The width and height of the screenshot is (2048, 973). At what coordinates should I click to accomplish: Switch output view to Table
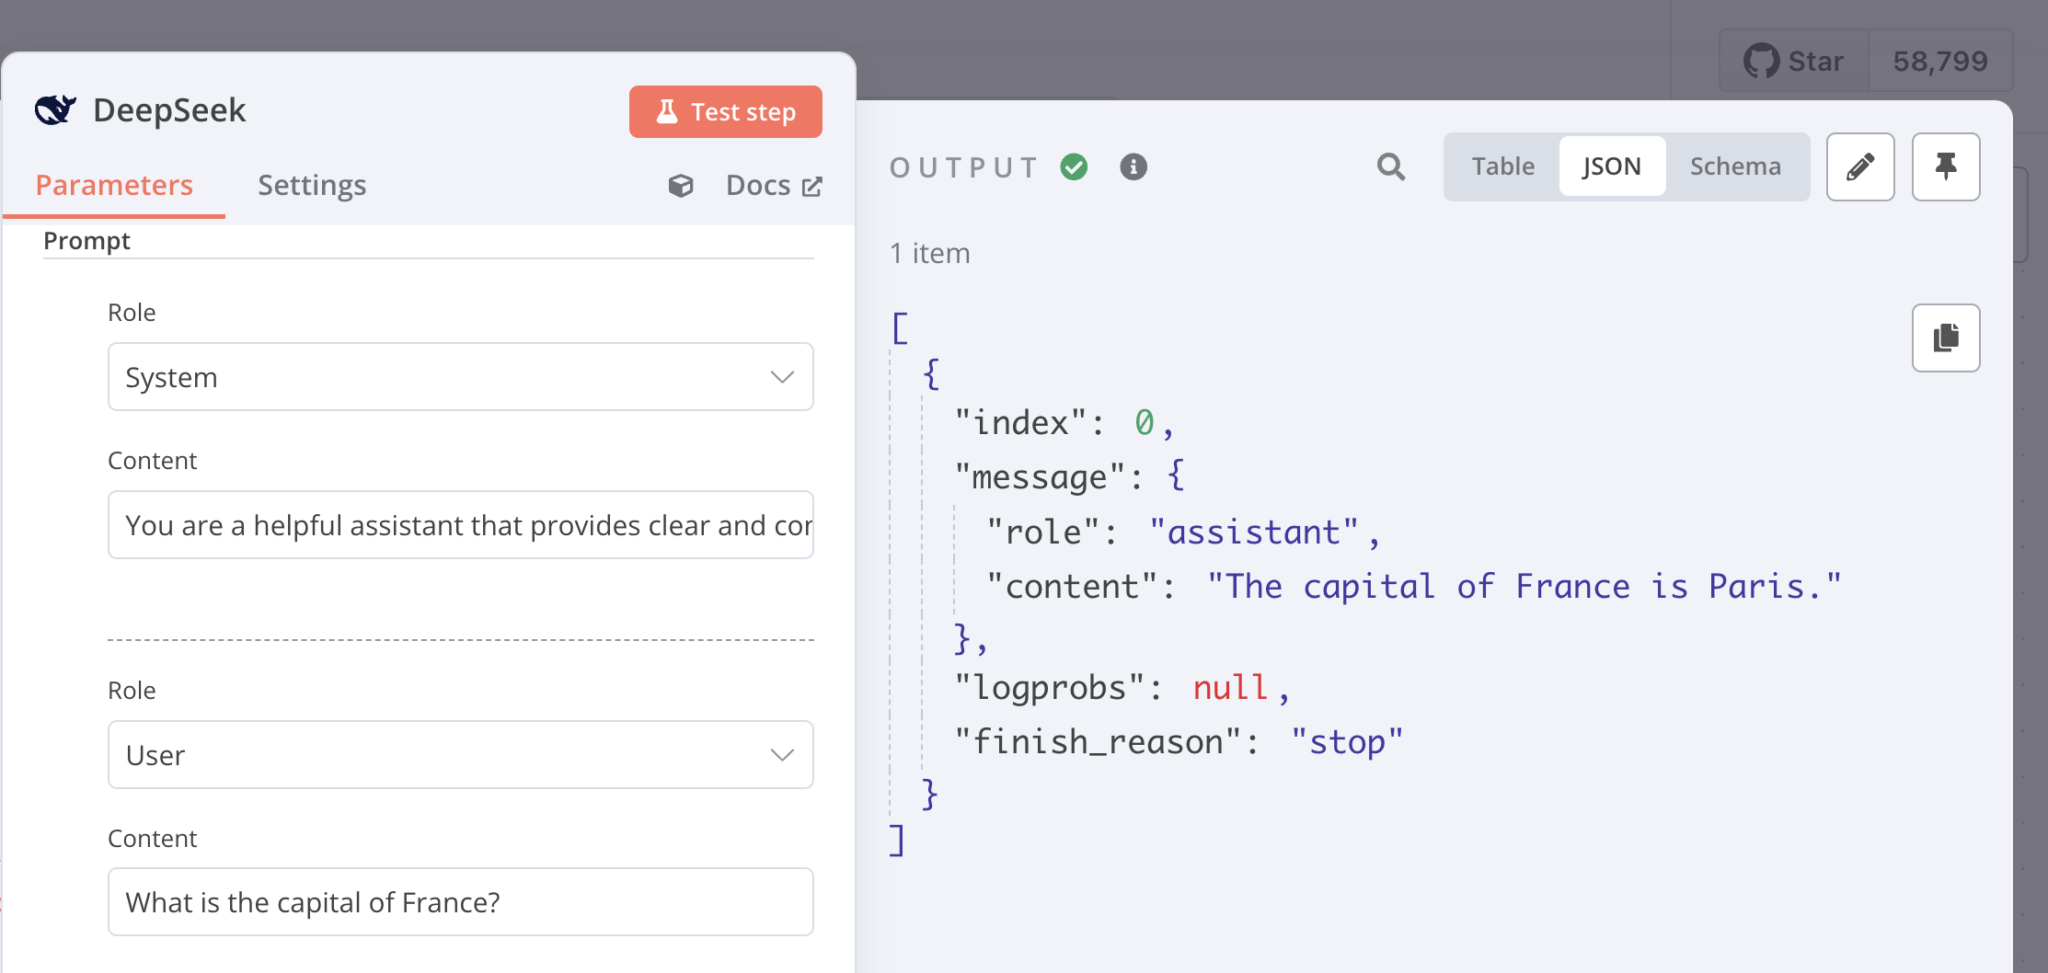1502,167
